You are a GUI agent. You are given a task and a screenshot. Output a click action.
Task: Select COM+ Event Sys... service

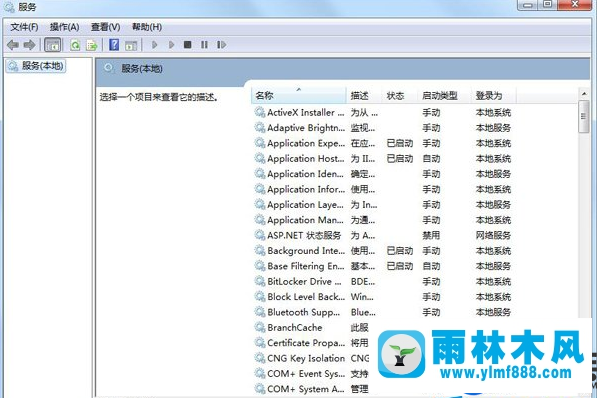(x=311, y=374)
